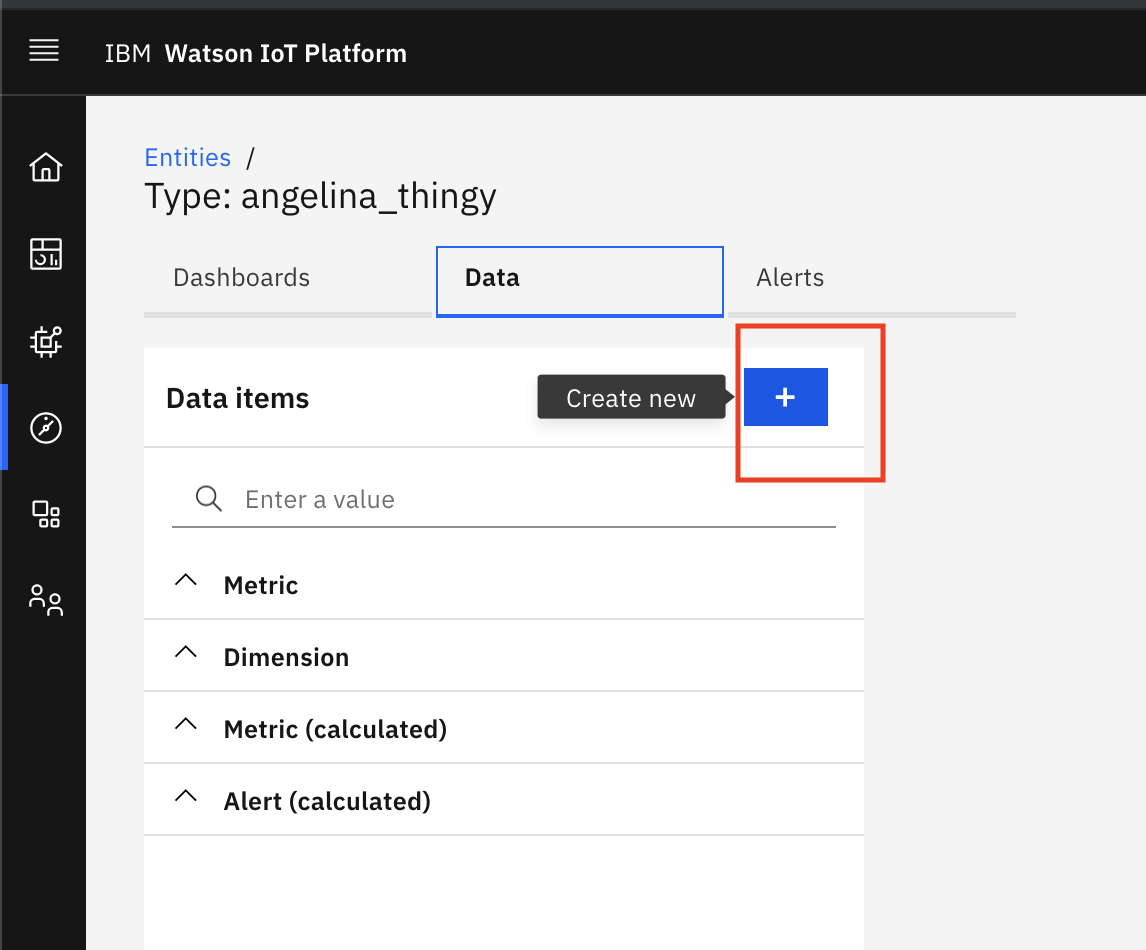The image size is (1146, 950).
Task: Open the dashboard boards sidebar icon
Action: (45, 254)
